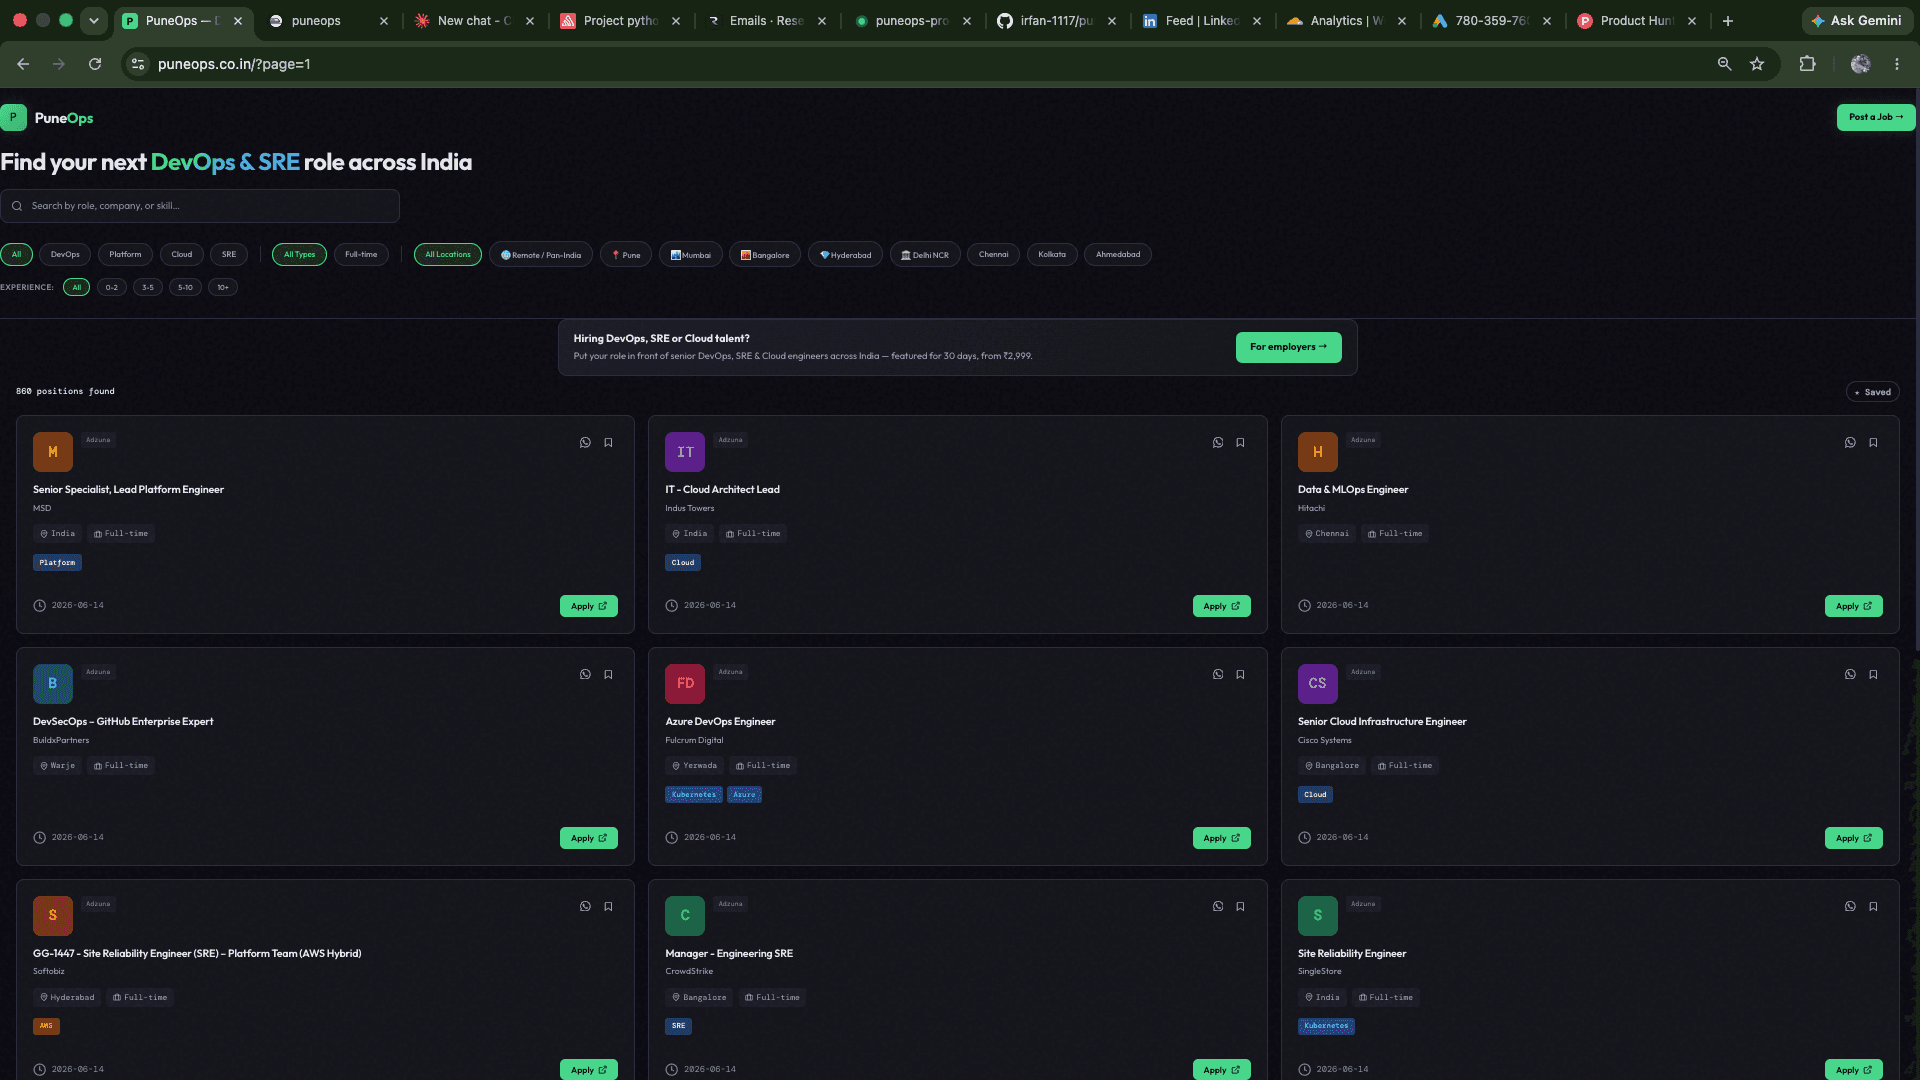
Task: Filter by Full-time job type
Action: pos(361,255)
